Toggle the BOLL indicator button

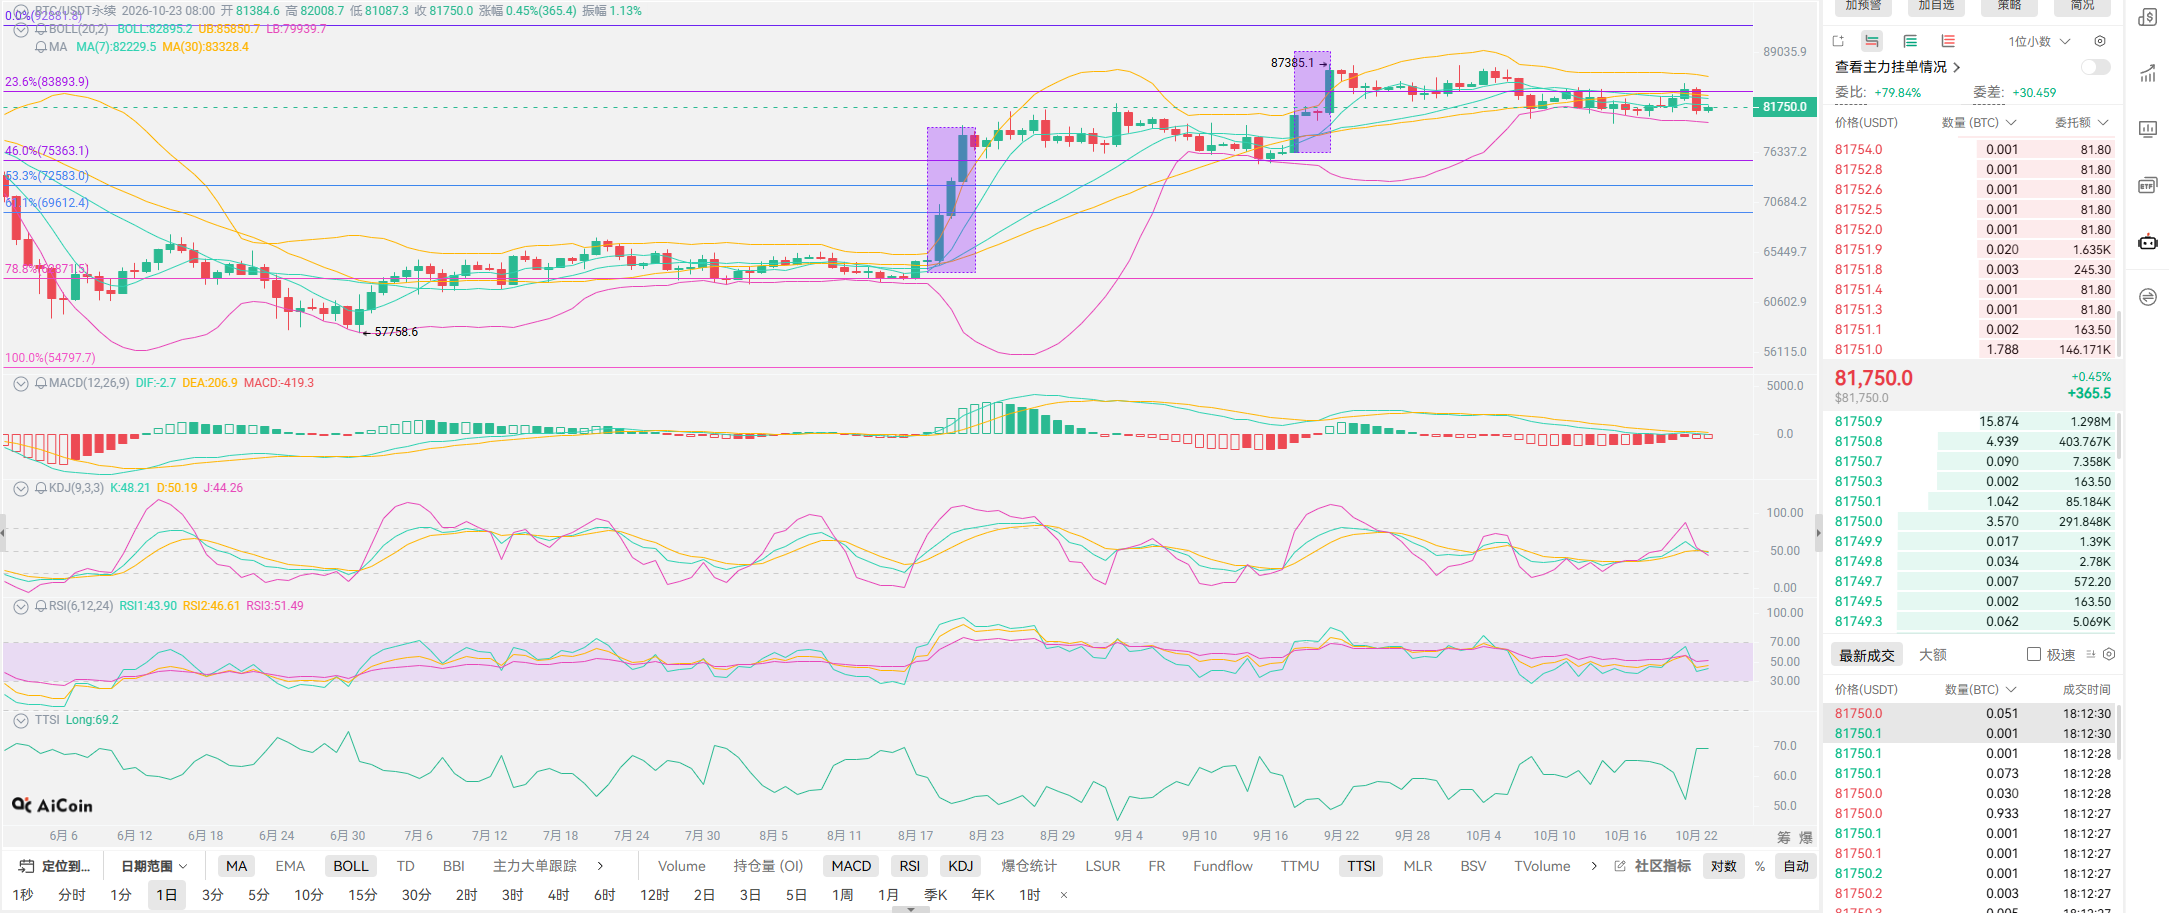click(350, 866)
